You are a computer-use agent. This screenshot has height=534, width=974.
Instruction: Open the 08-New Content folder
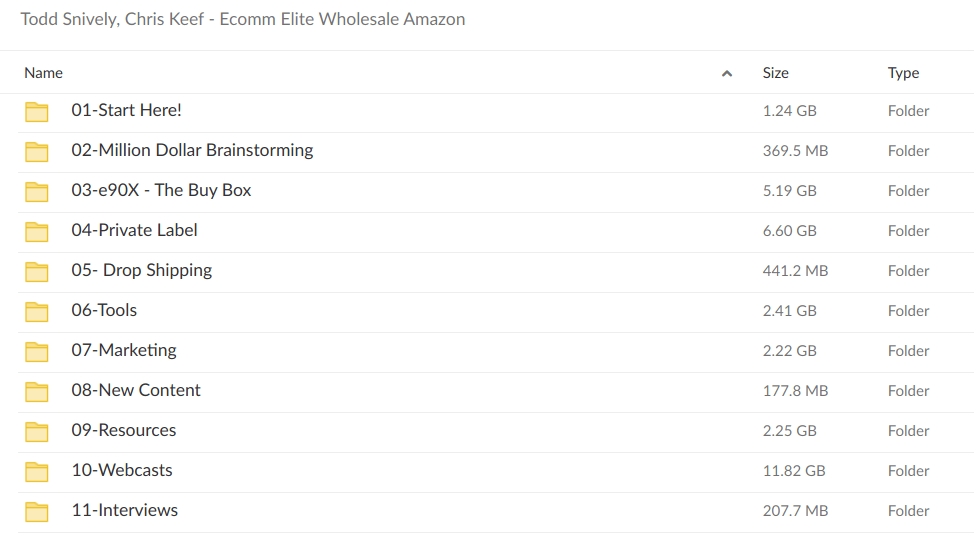pyautogui.click(x=136, y=390)
